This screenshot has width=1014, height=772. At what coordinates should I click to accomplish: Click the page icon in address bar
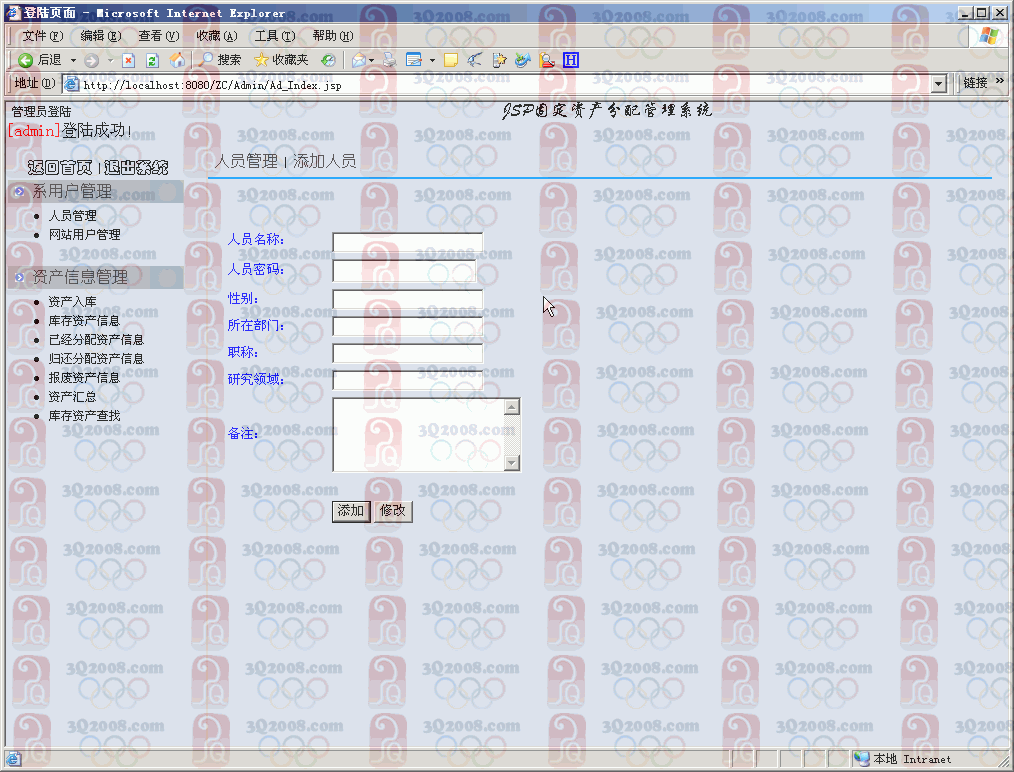click(71, 84)
